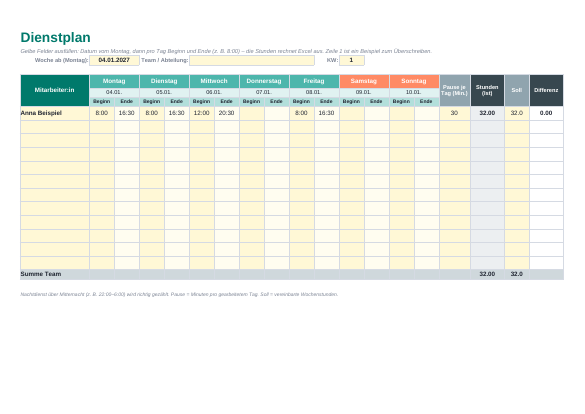Select the Donnerstag column header
Screen dimensions: 585x414
[264, 81]
